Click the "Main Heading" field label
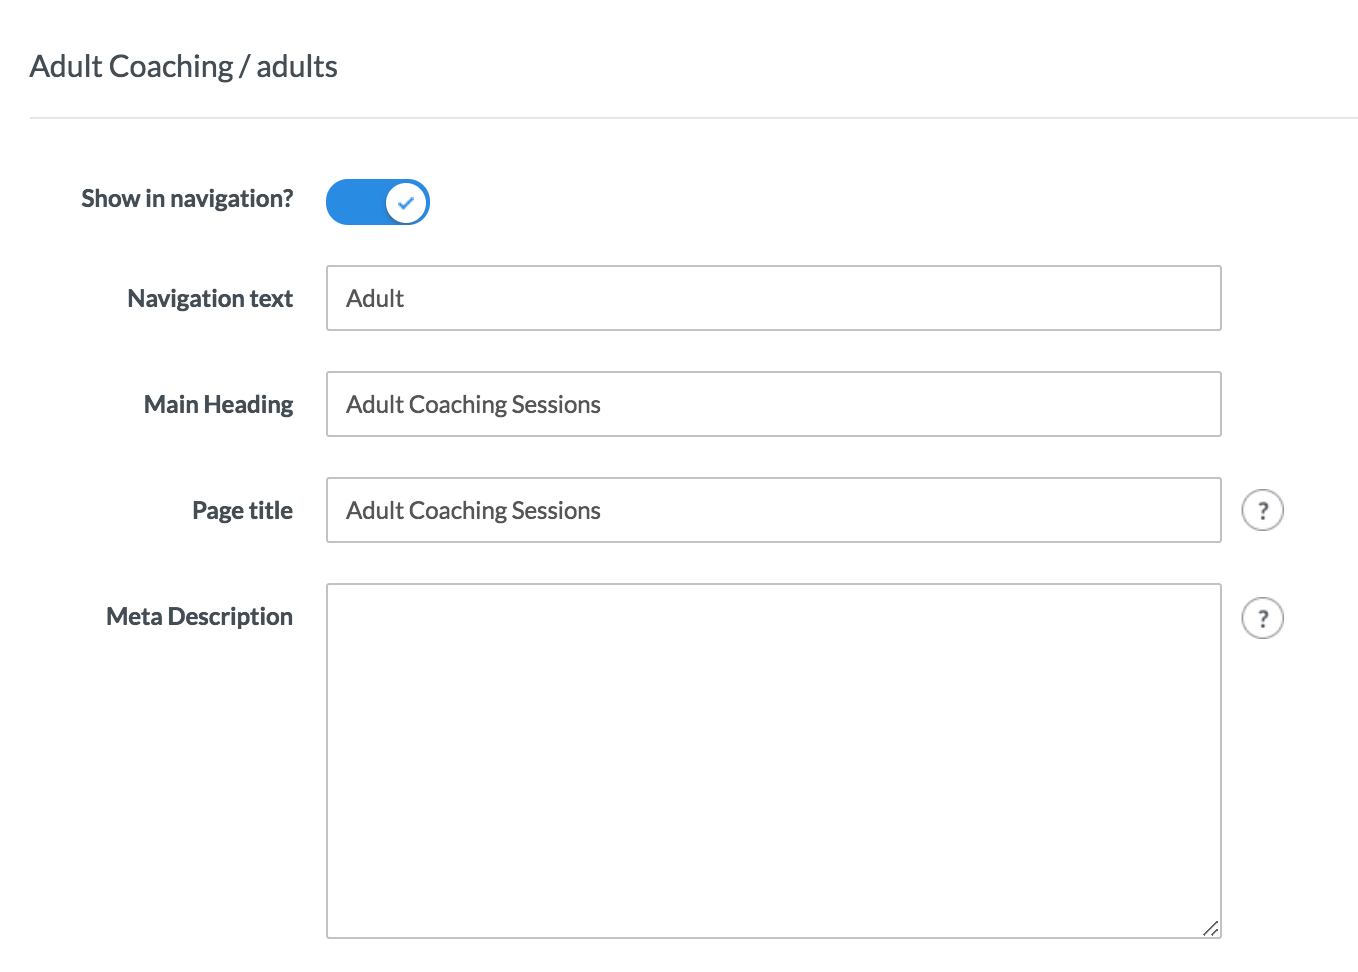The image size is (1358, 972). click(218, 405)
